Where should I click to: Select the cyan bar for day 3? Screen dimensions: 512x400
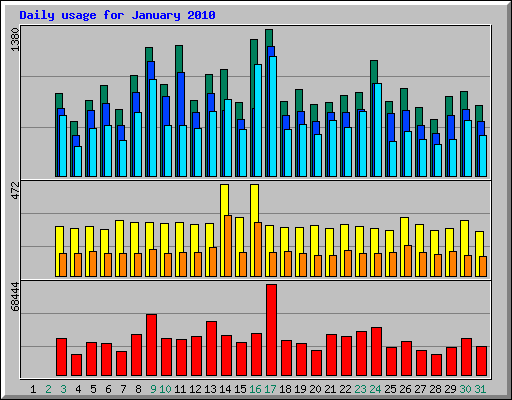(63, 146)
